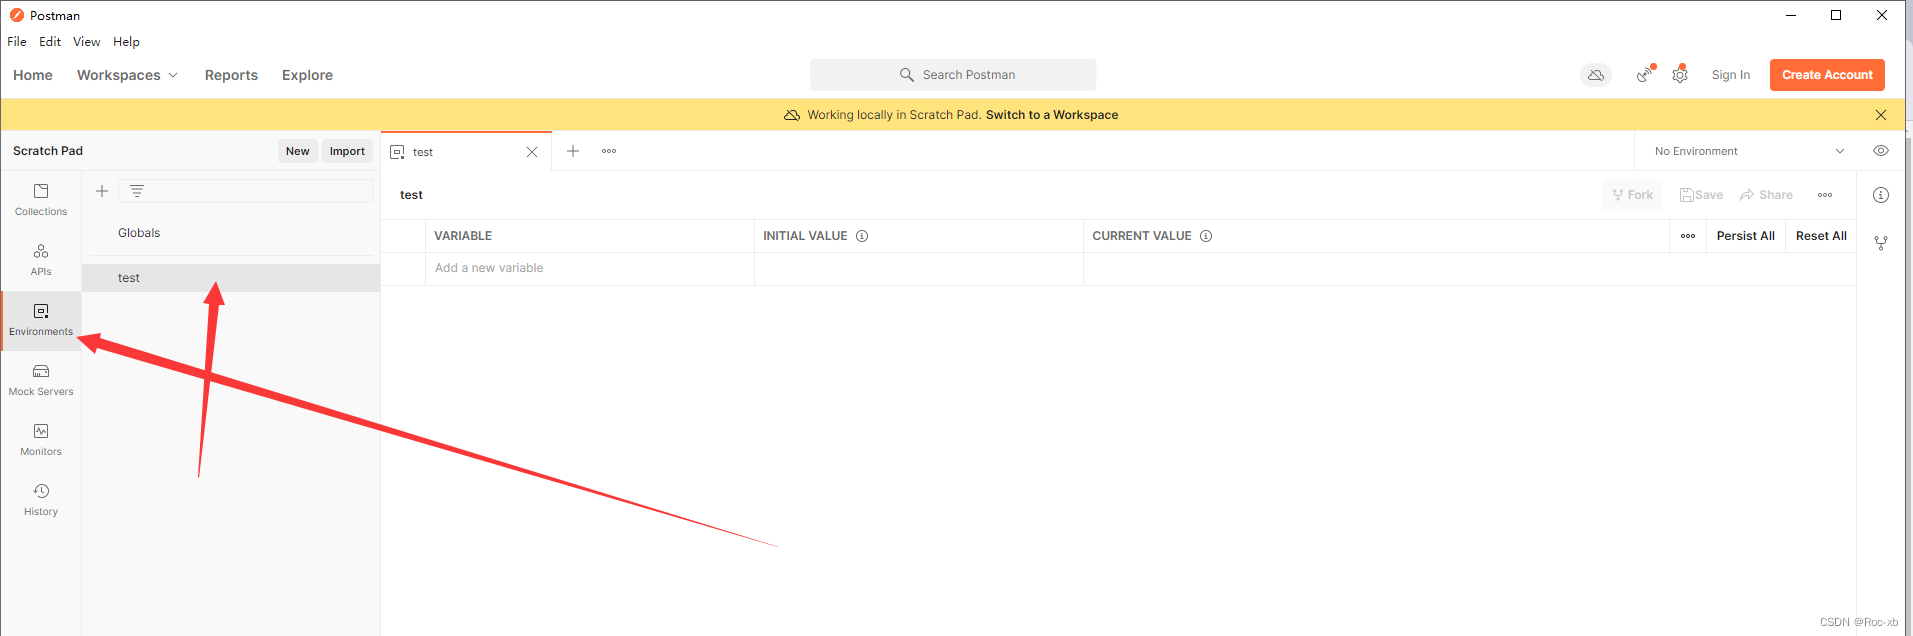1913x636 pixels.
Task: Click Switch to a Workspace link
Action: pyautogui.click(x=1052, y=115)
